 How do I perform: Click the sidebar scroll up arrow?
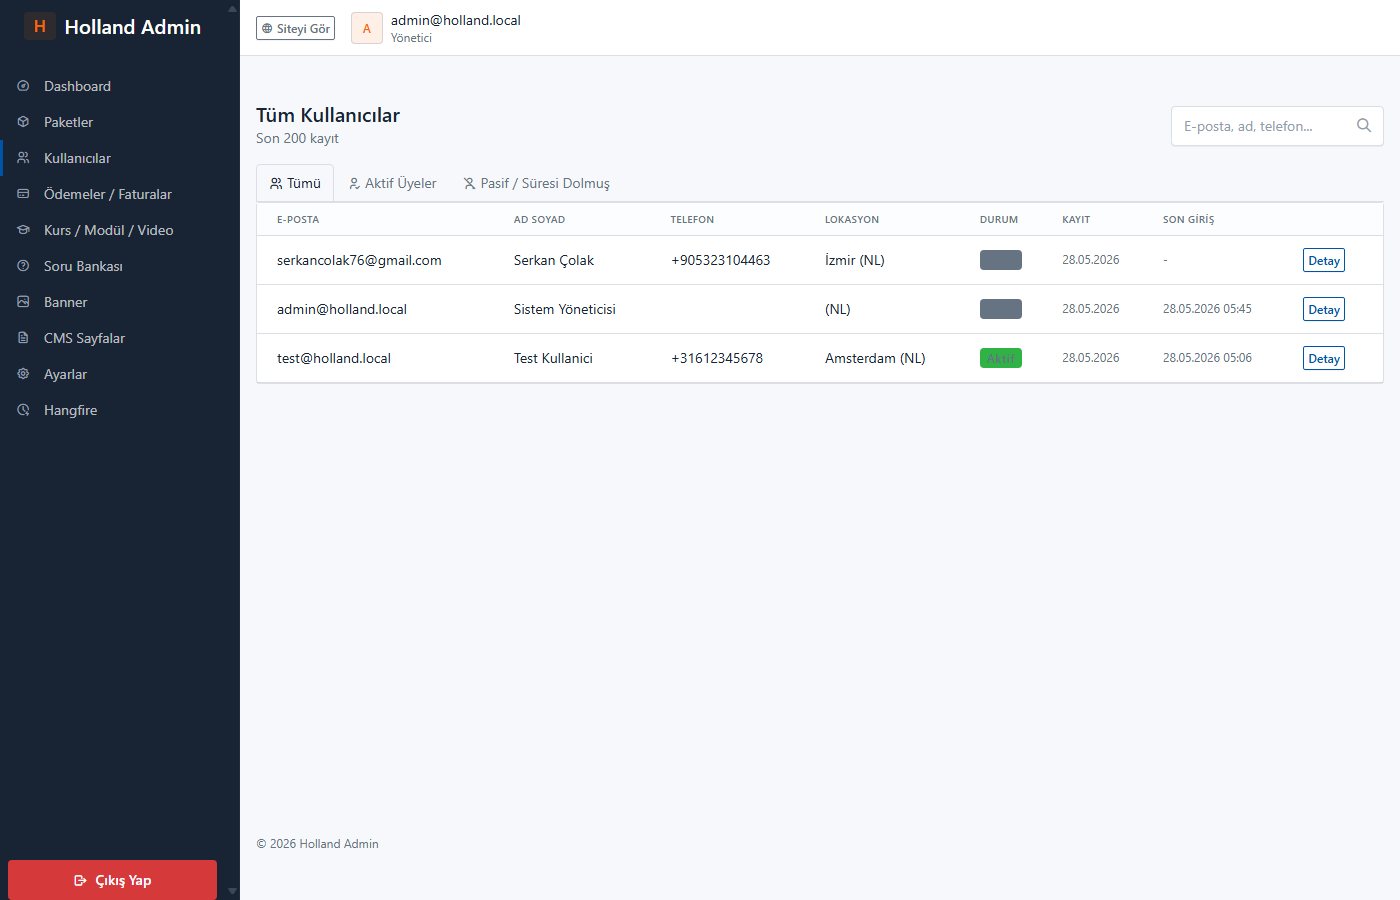232,9
